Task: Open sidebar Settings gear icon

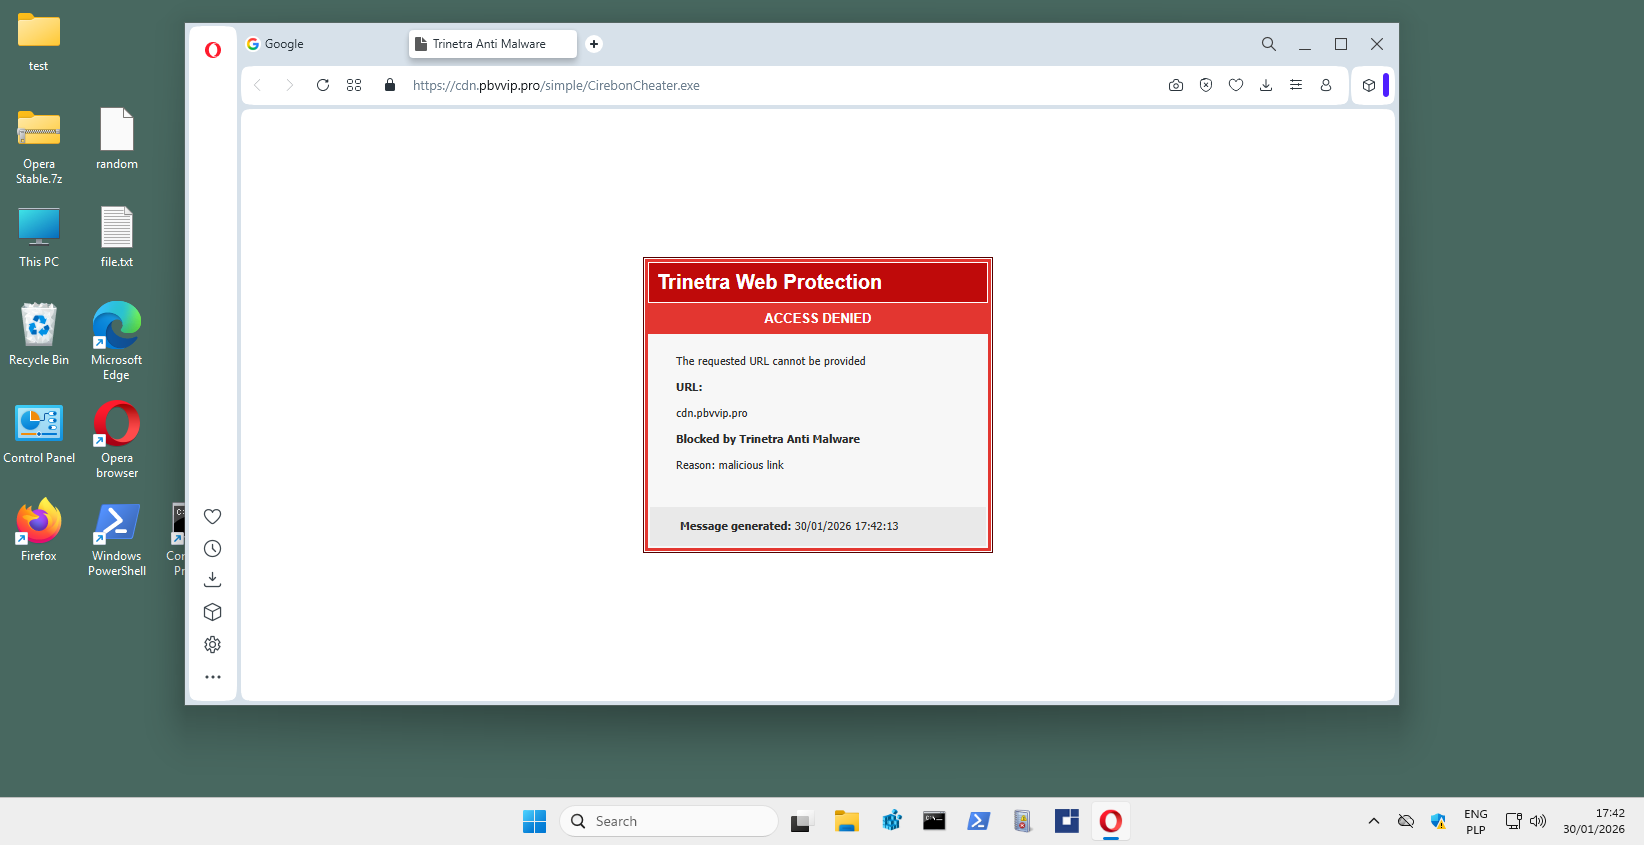Action: point(212,645)
